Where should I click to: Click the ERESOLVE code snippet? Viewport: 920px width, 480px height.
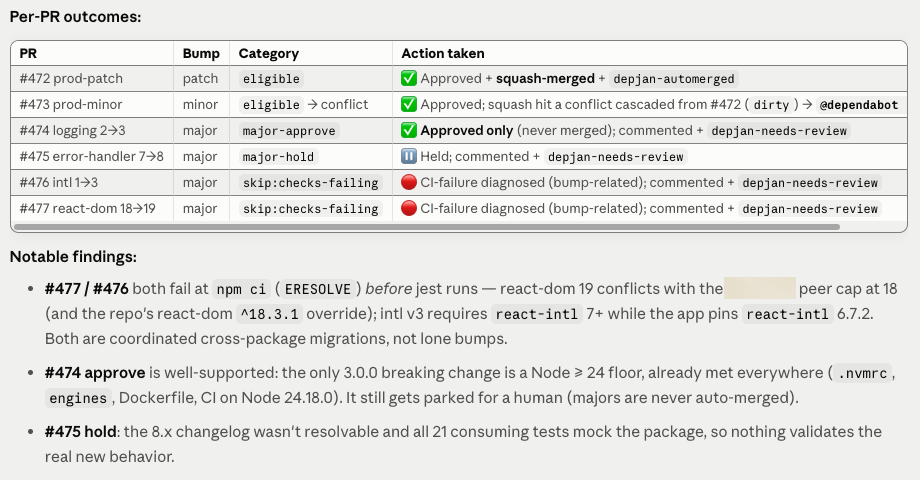click(317, 289)
